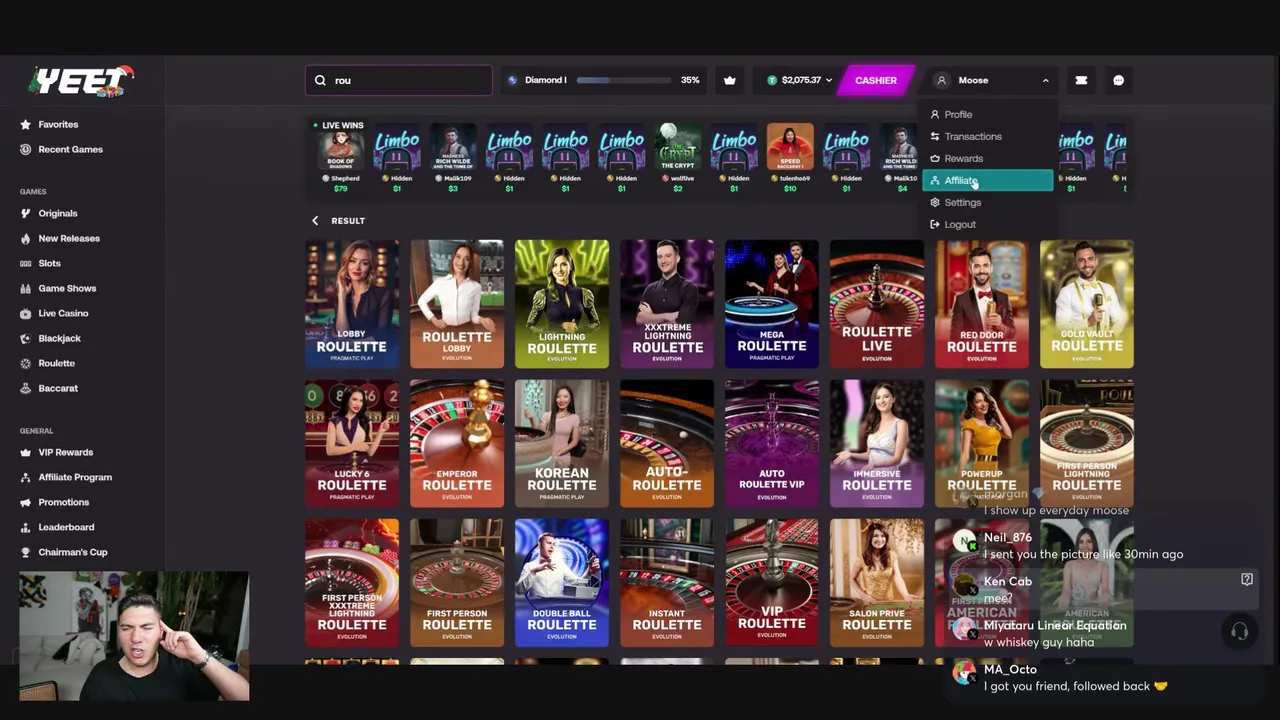Screen dimensions: 1280x720
Task: Open Instant Roulette game tile
Action: 667,583
